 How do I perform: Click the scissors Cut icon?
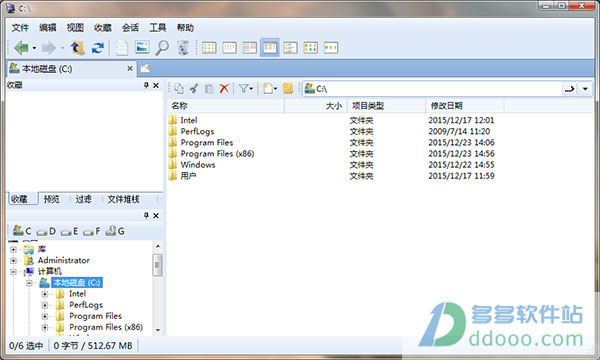(194, 89)
